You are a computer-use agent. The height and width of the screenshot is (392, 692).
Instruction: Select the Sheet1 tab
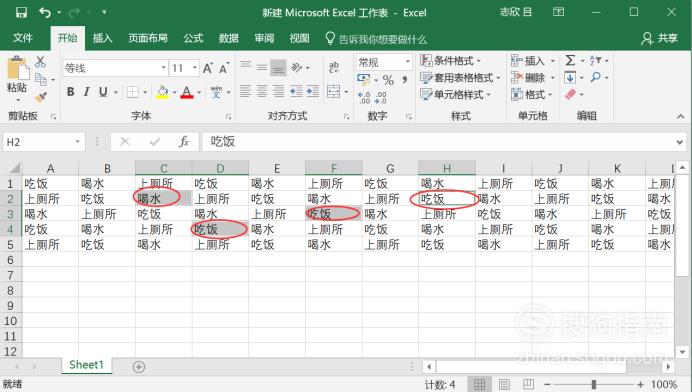coord(86,365)
